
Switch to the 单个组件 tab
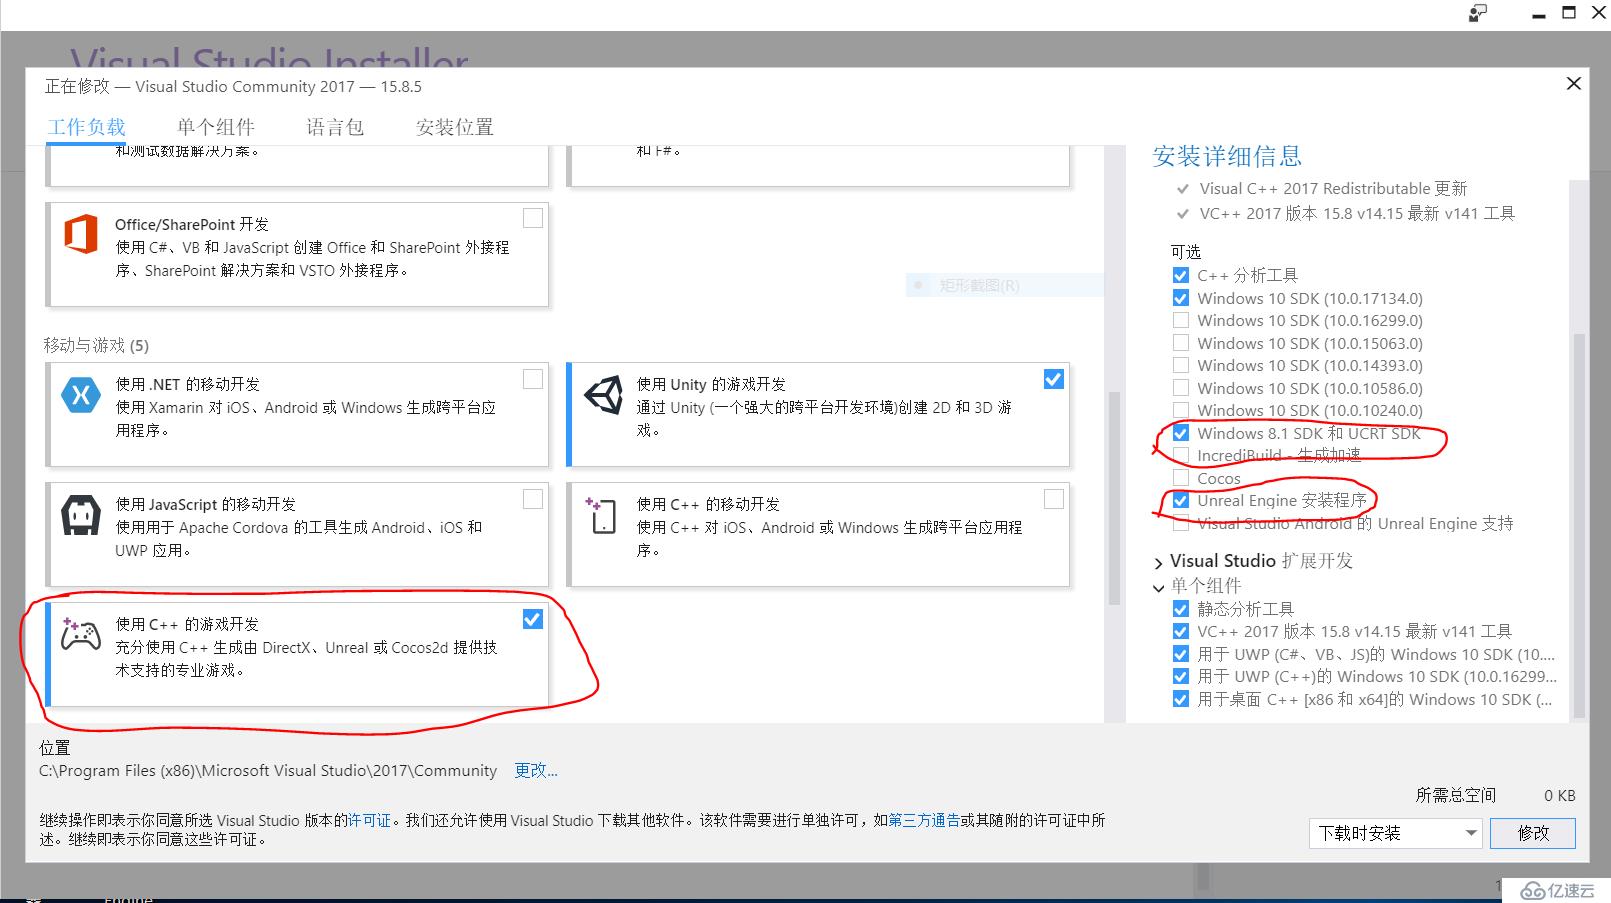(x=216, y=127)
